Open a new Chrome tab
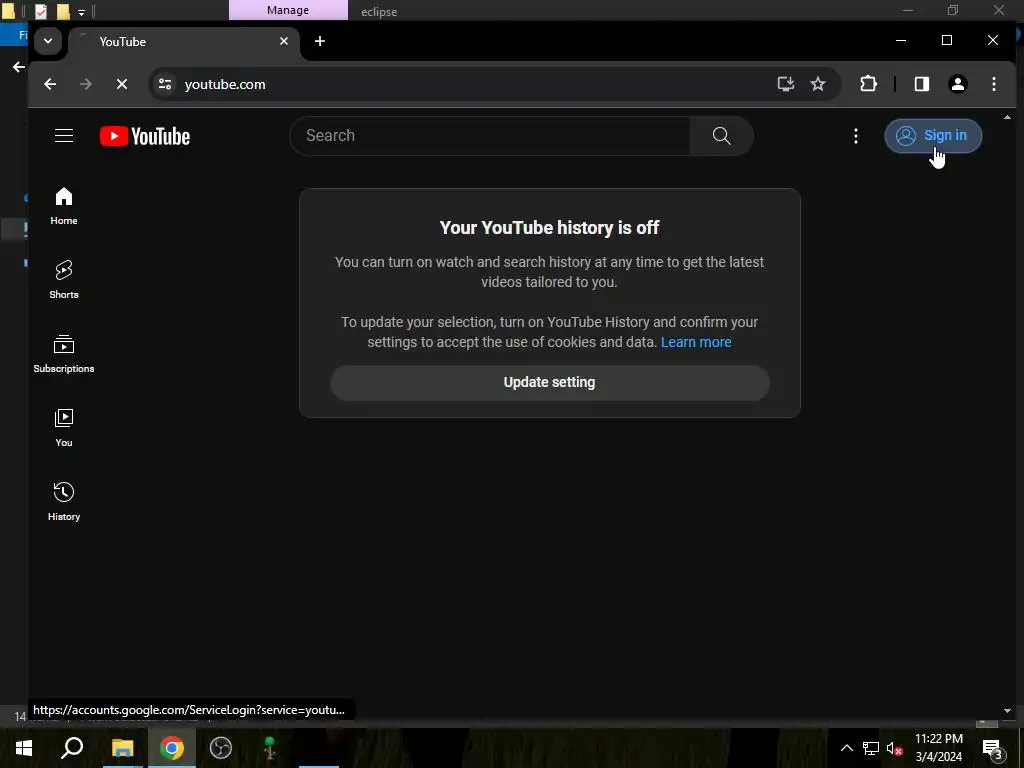Viewport: 1024px width, 768px height. [319, 41]
